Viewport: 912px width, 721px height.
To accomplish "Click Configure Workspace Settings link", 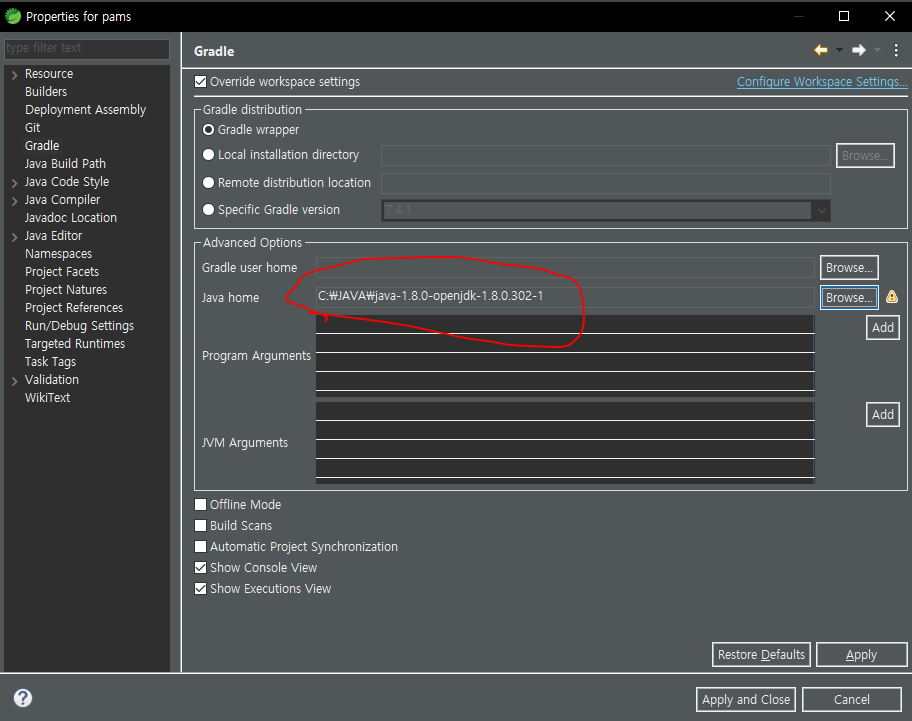I will click(822, 81).
